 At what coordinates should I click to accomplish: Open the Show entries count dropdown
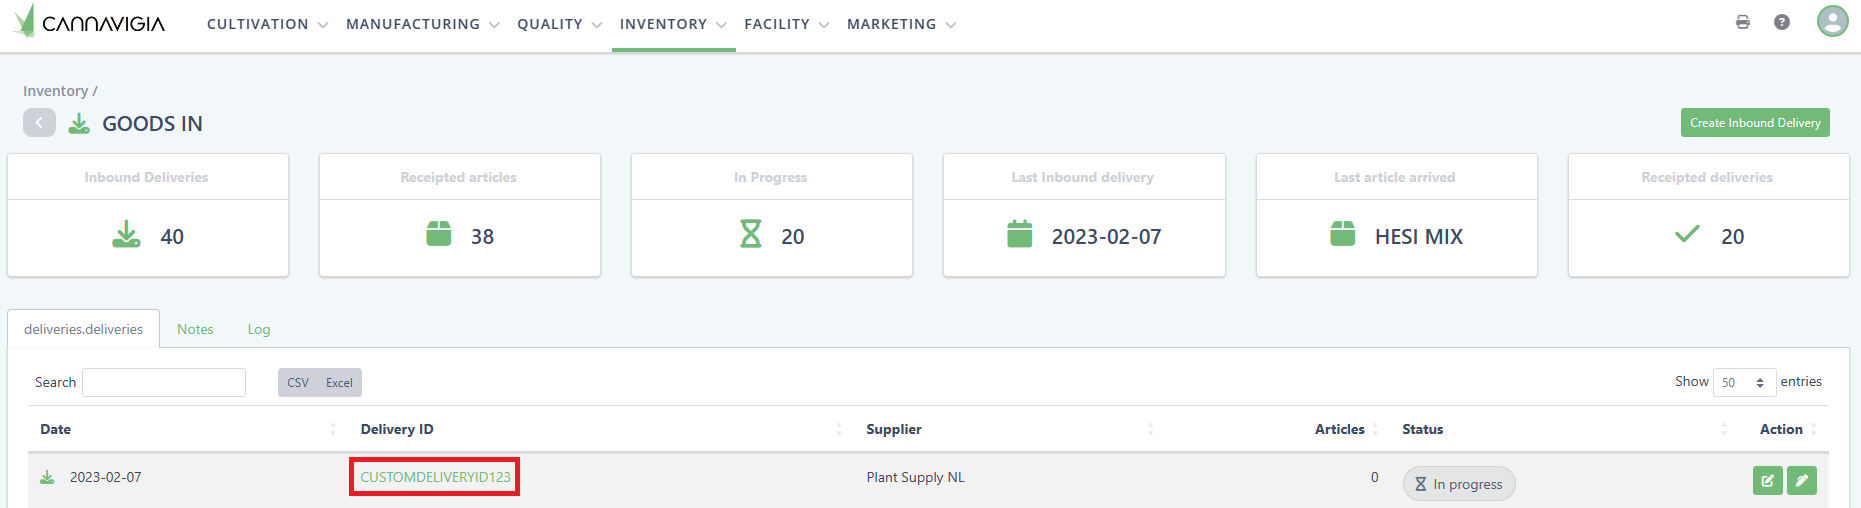click(x=1744, y=382)
